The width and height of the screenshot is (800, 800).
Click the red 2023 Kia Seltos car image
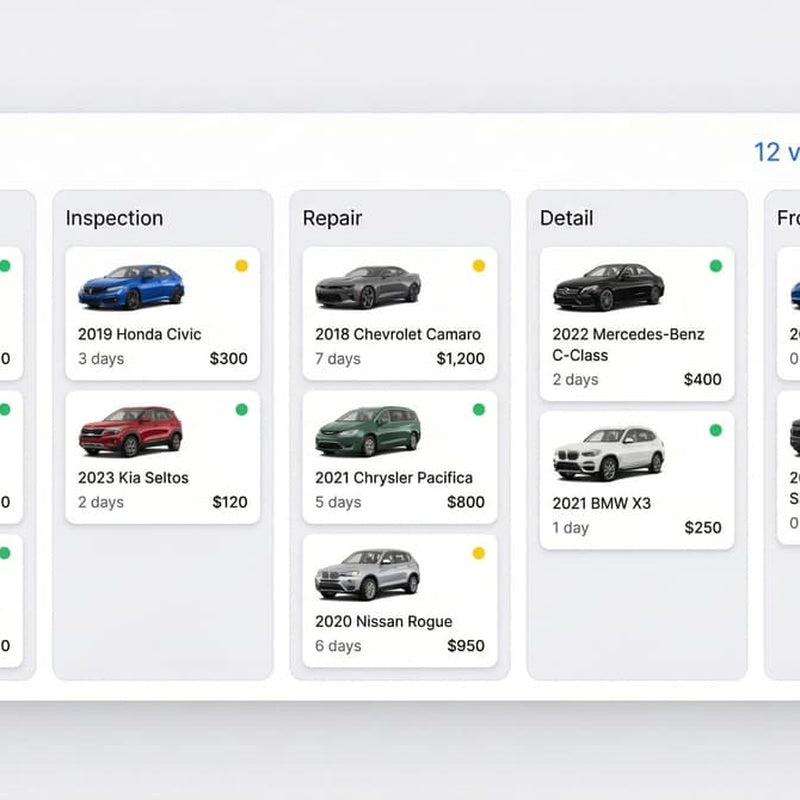click(131, 430)
